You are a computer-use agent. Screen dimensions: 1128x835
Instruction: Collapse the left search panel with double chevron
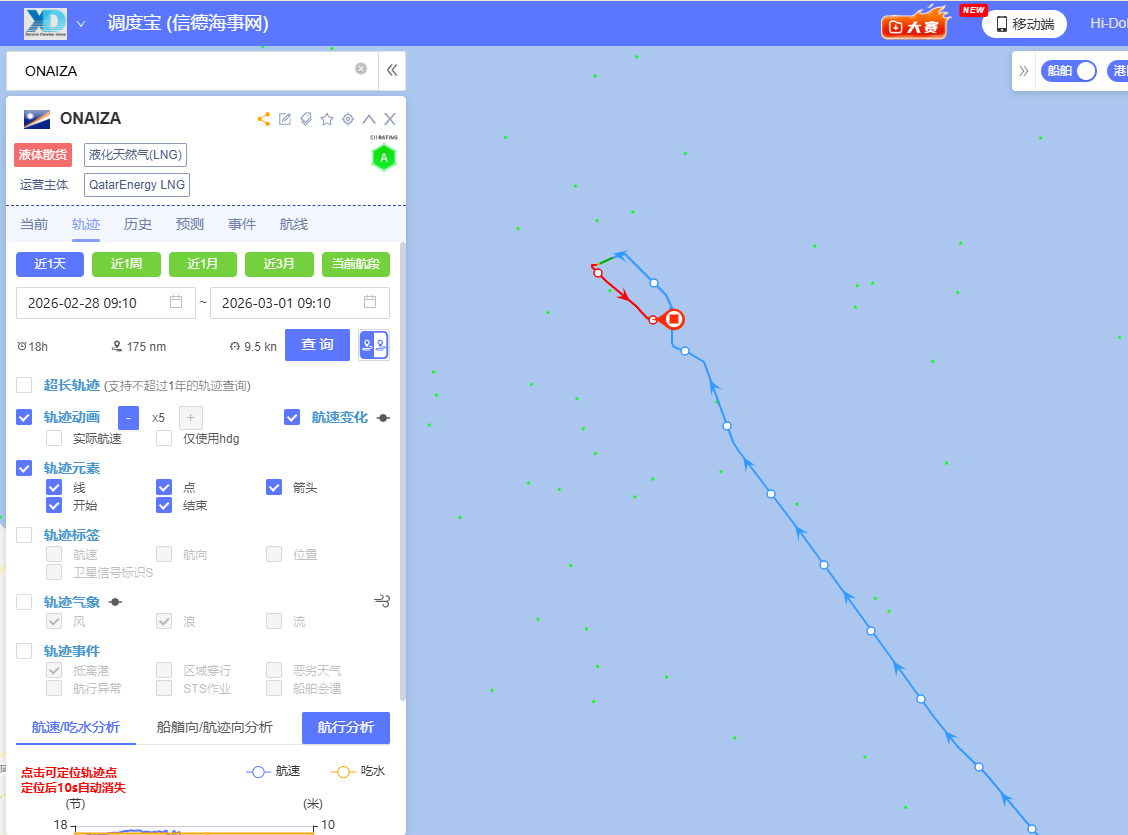coord(392,70)
